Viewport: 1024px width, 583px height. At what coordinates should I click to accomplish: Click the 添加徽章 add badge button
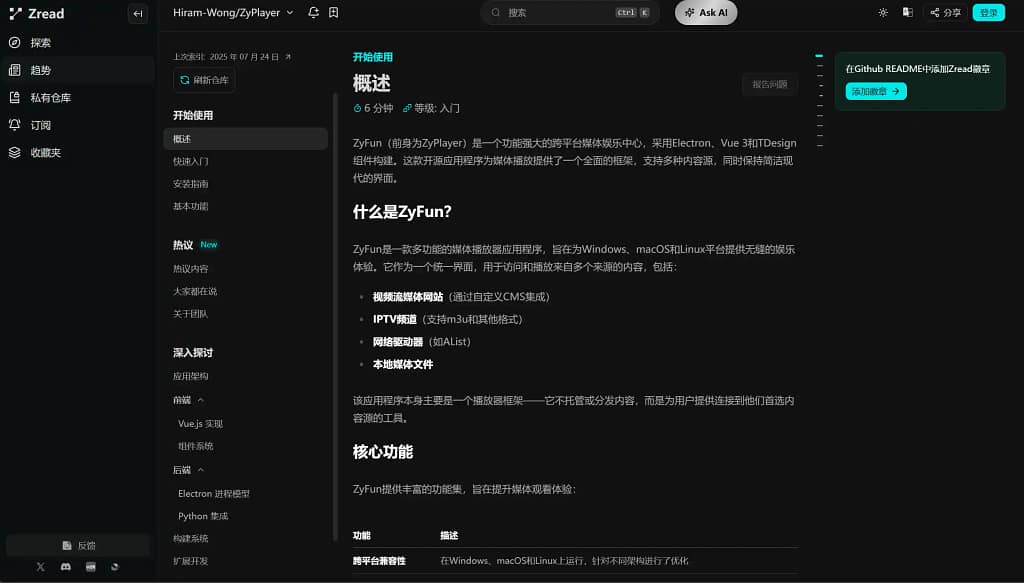[876, 91]
